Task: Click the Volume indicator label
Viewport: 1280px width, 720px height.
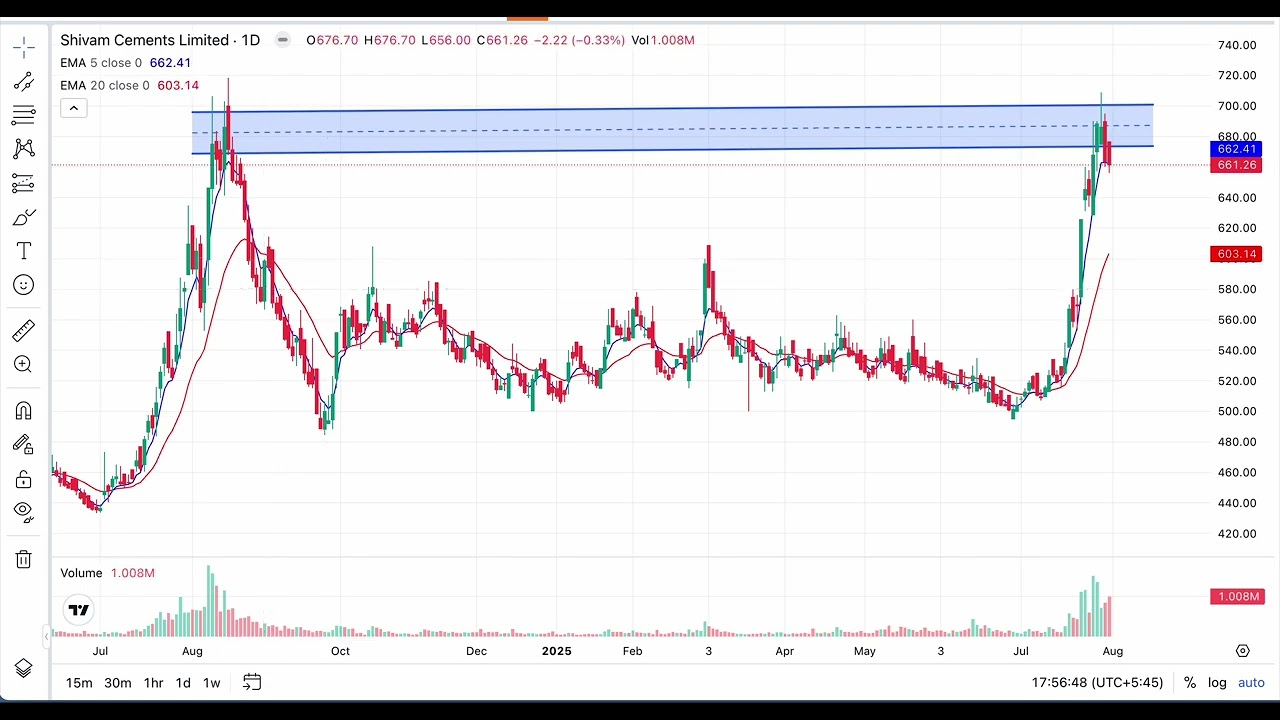Action: tap(81, 573)
